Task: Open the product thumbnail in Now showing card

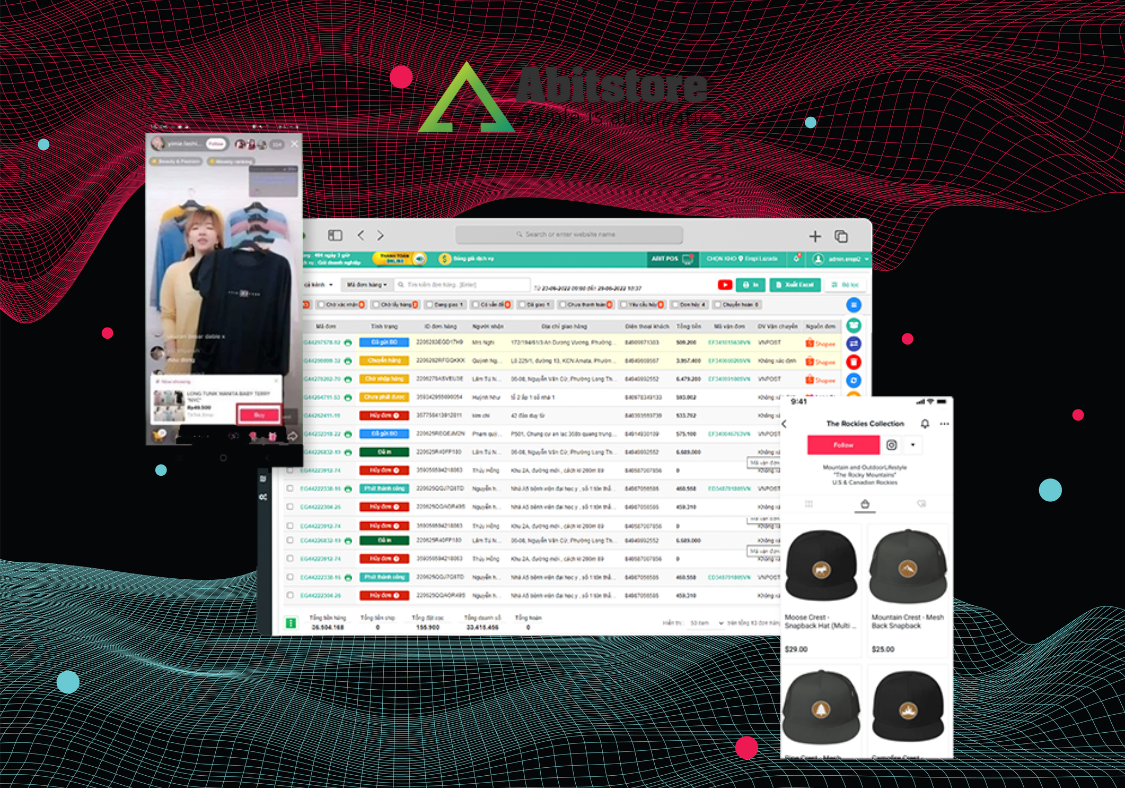Action: click(169, 406)
